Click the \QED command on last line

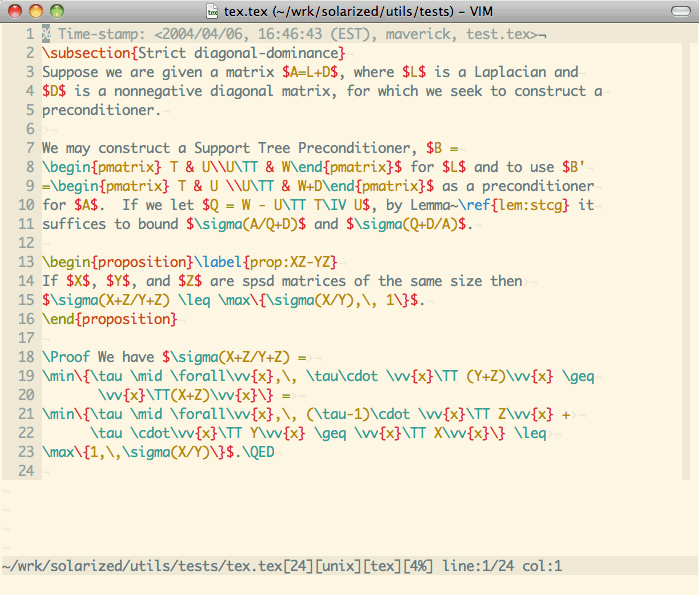pos(252,452)
